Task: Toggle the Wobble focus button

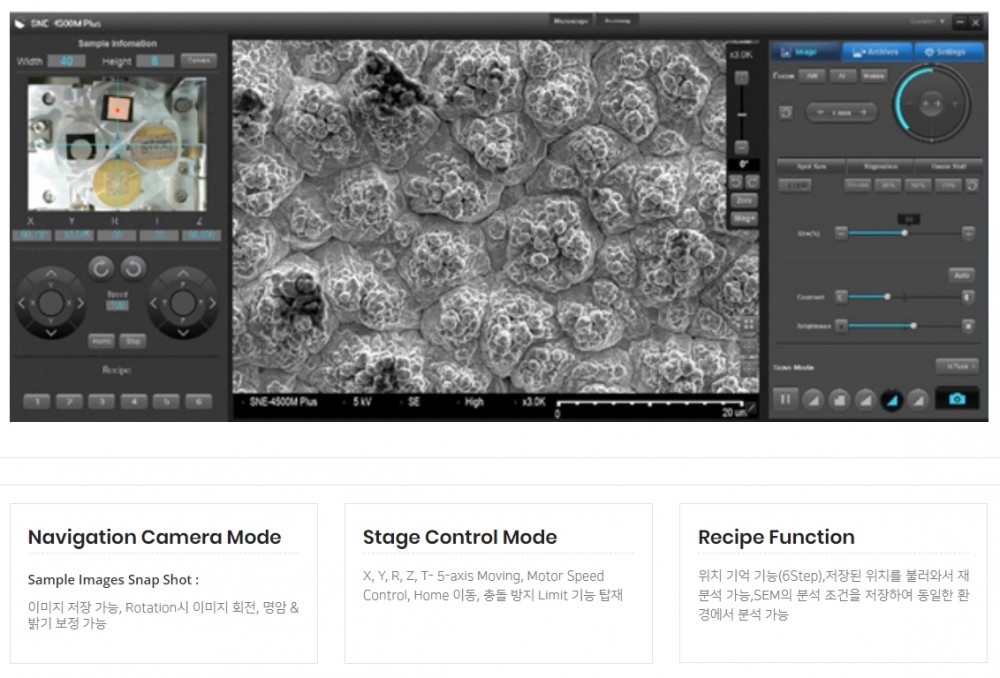Action: 873,76
